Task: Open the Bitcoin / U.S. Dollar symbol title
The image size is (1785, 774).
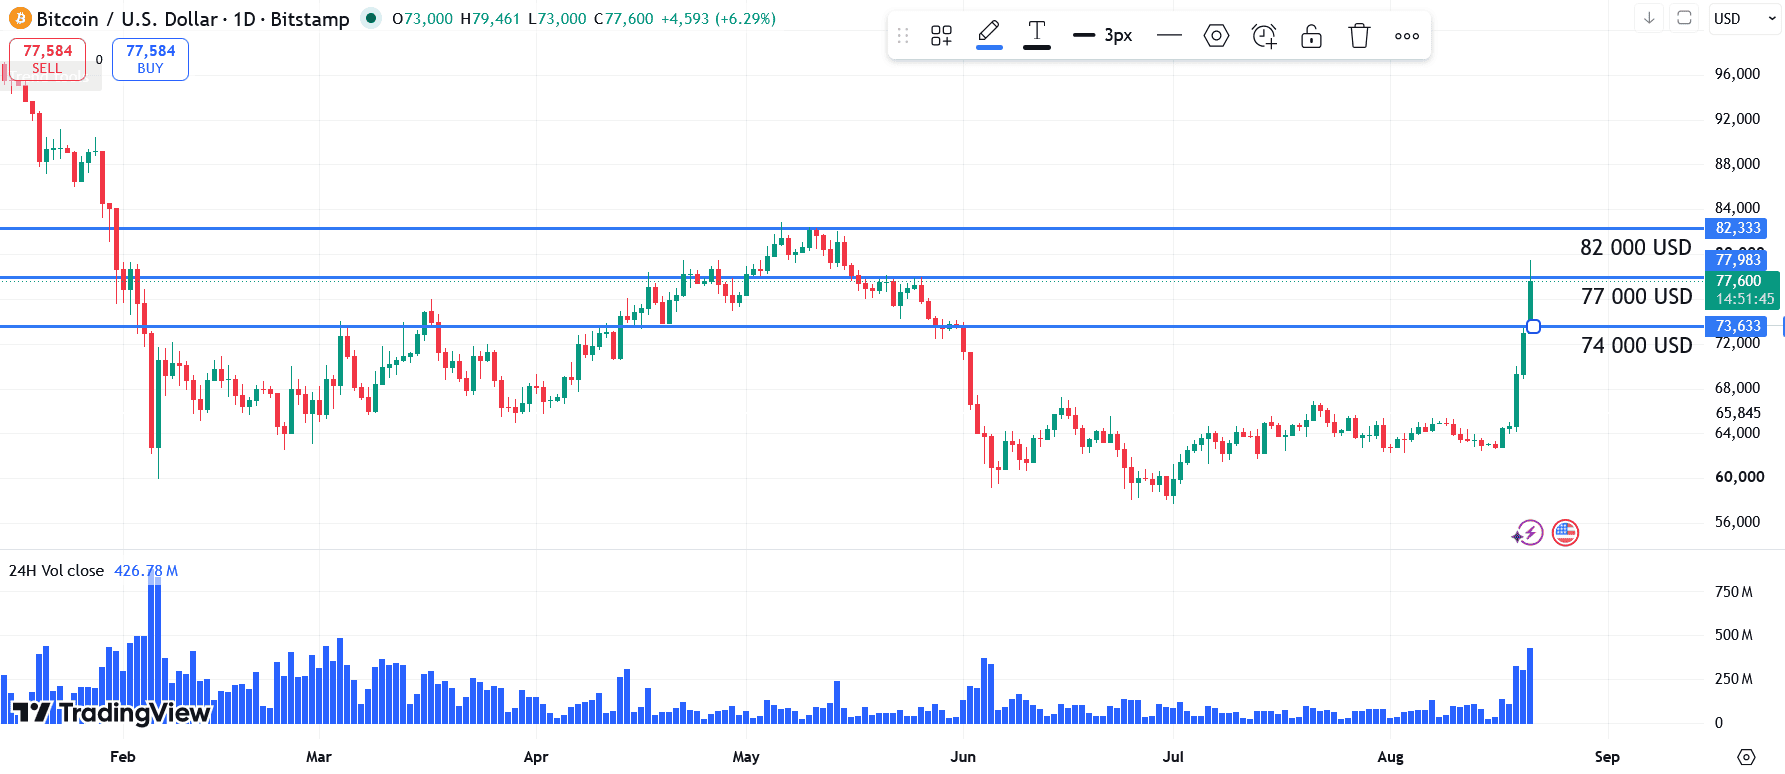Action: coord(193,19)
